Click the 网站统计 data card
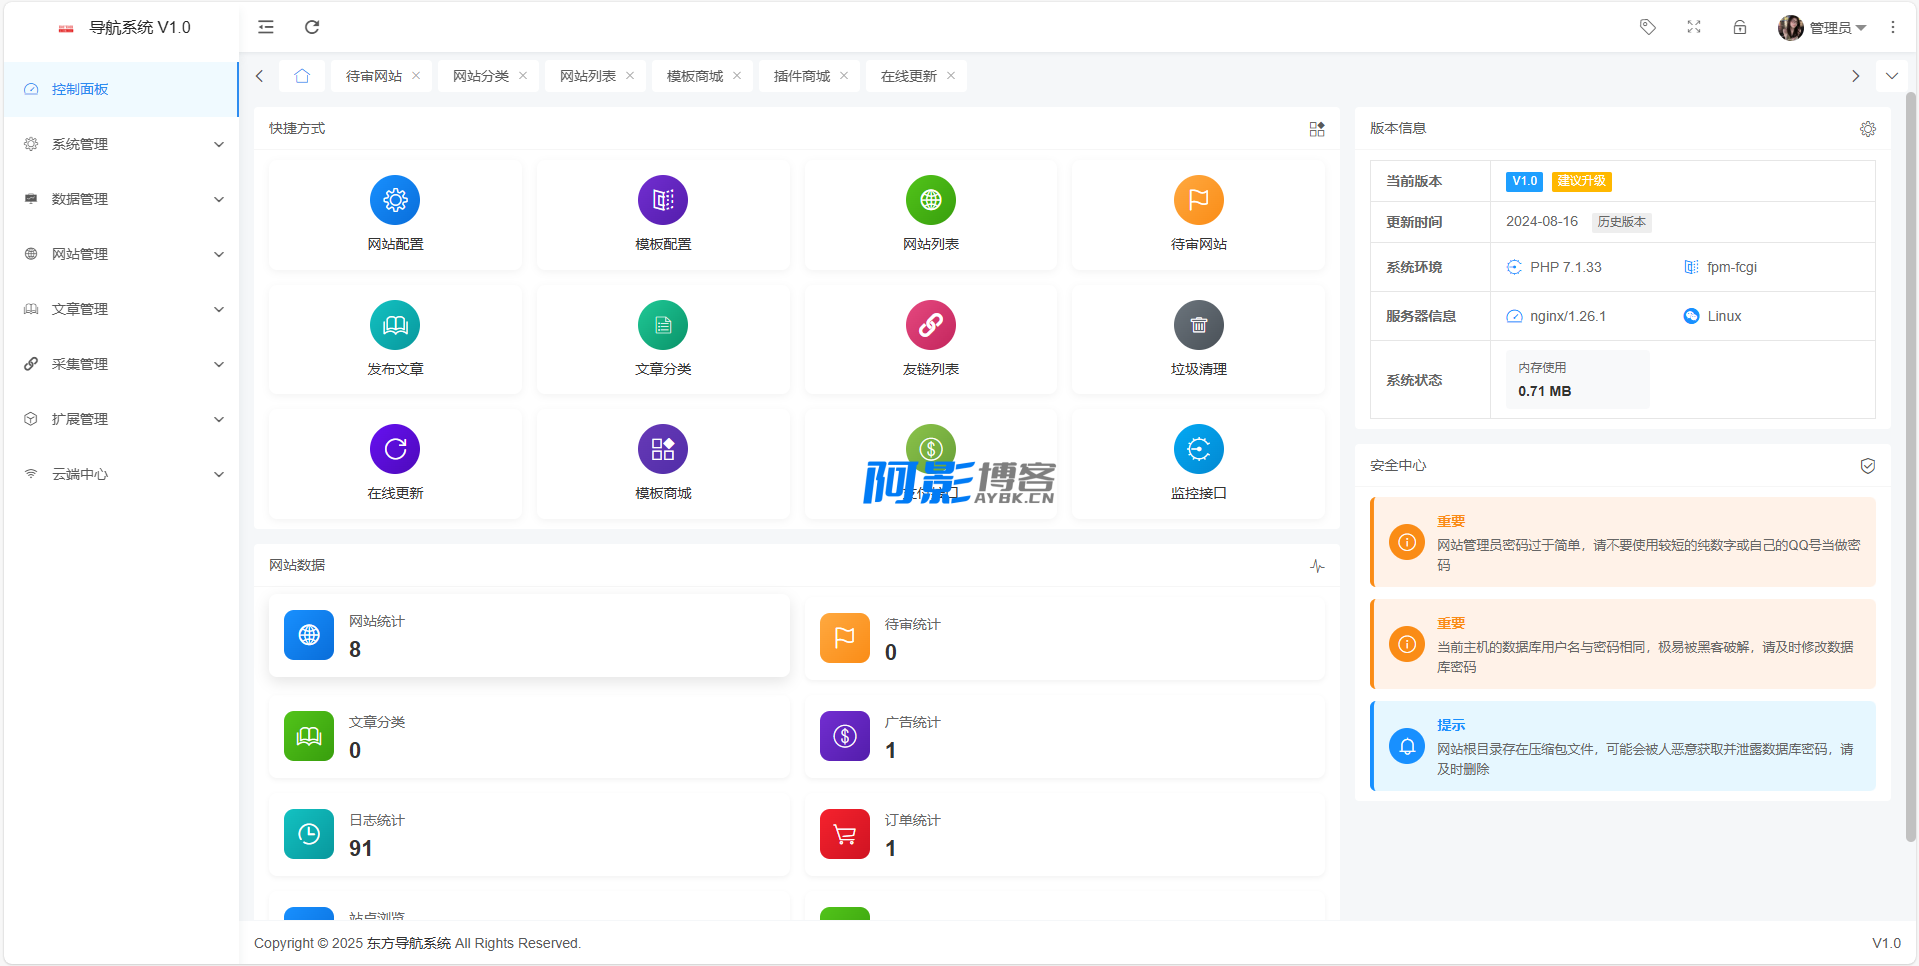The width and height of the screenshot is (1919, 966). pos(529,636)
